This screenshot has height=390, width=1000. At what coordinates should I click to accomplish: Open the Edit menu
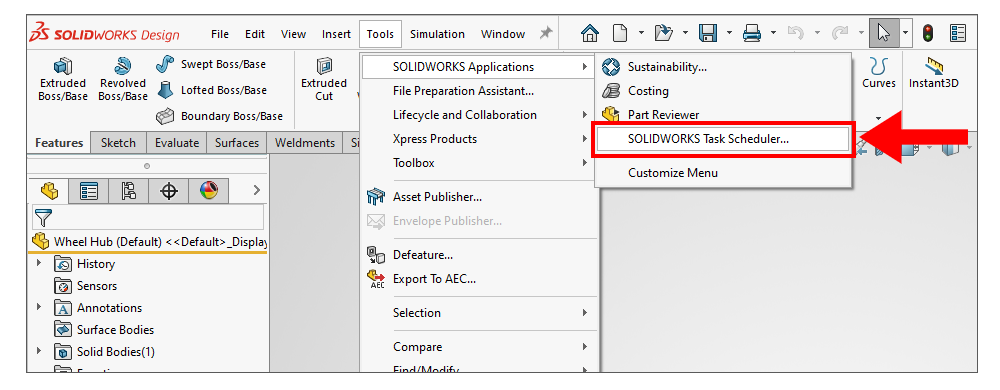[x=255, y=34]
